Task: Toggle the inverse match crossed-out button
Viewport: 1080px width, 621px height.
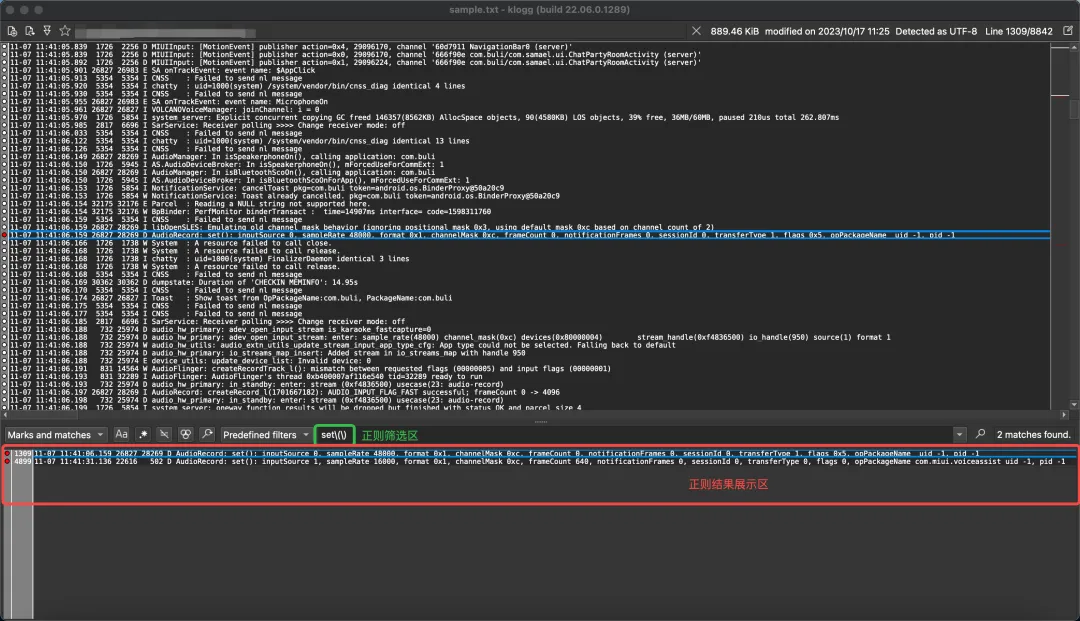Action: 164,434
